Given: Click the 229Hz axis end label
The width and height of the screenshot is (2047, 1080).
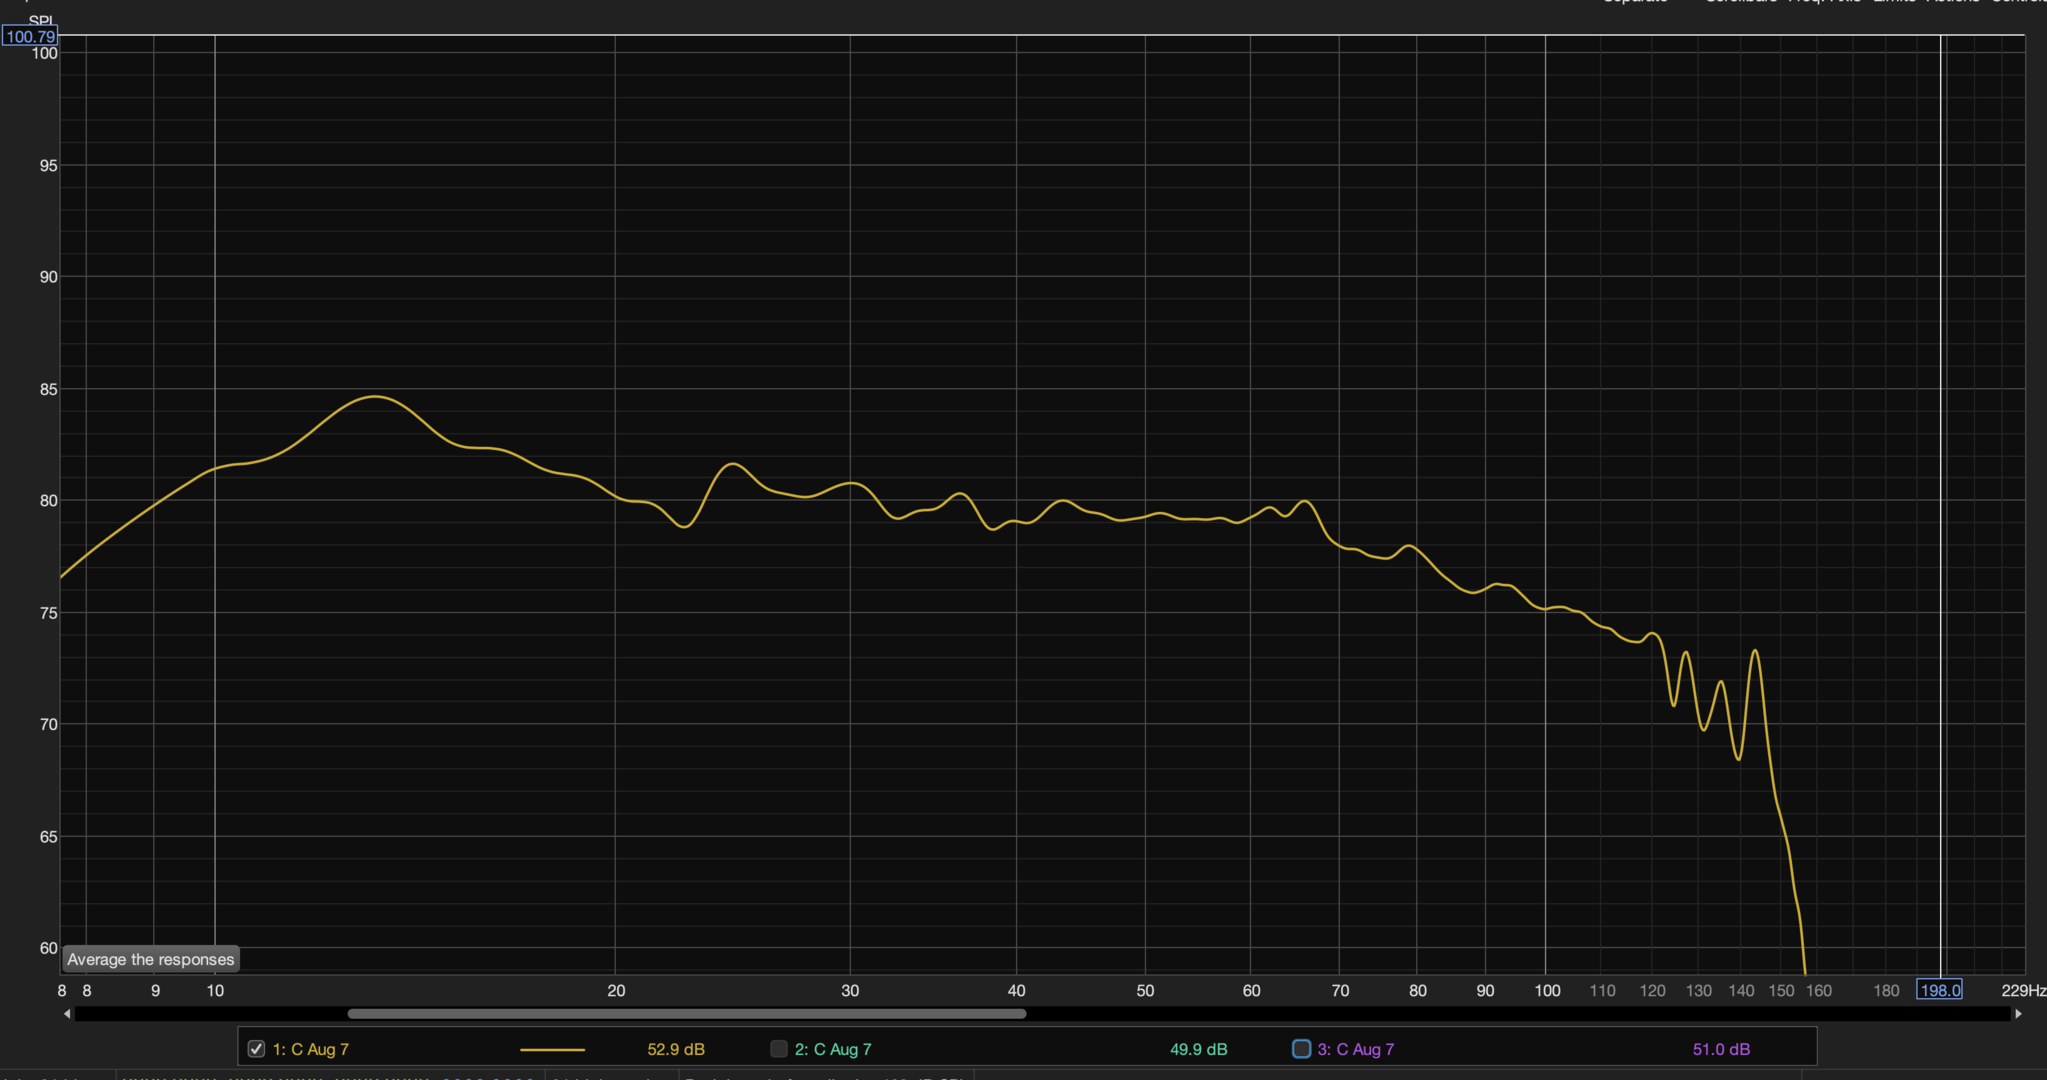Looking at the screenshot, I should click(2023, 990).
